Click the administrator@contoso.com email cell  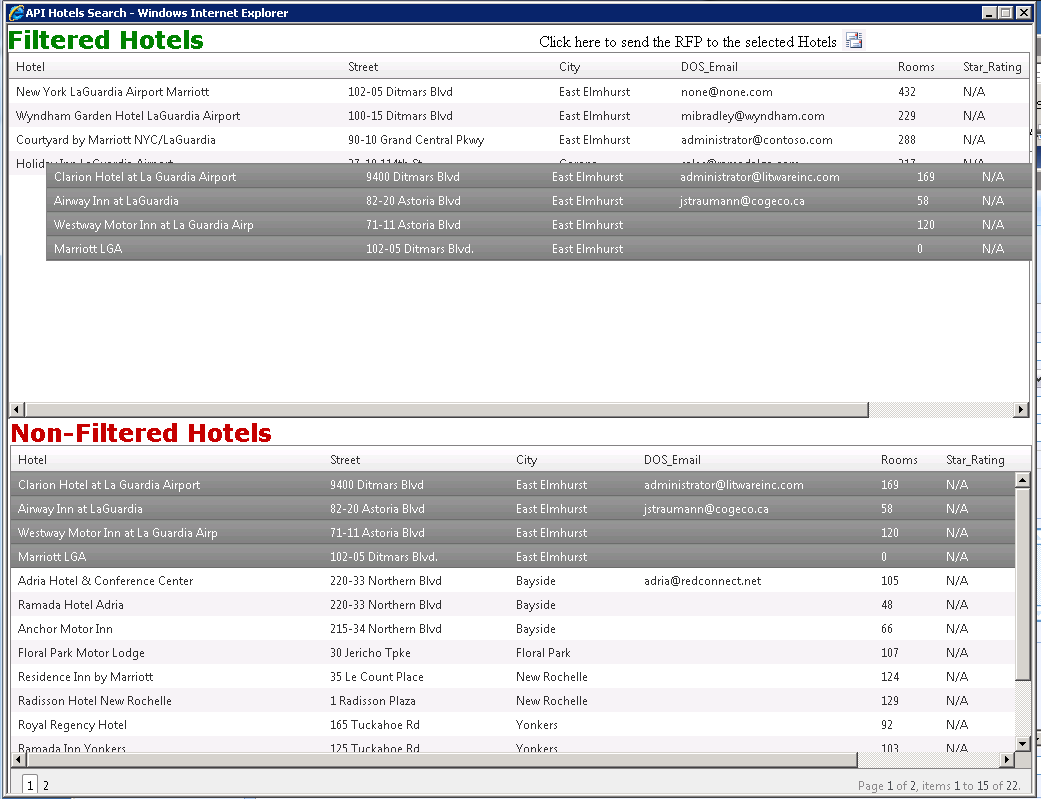point(757,139)
